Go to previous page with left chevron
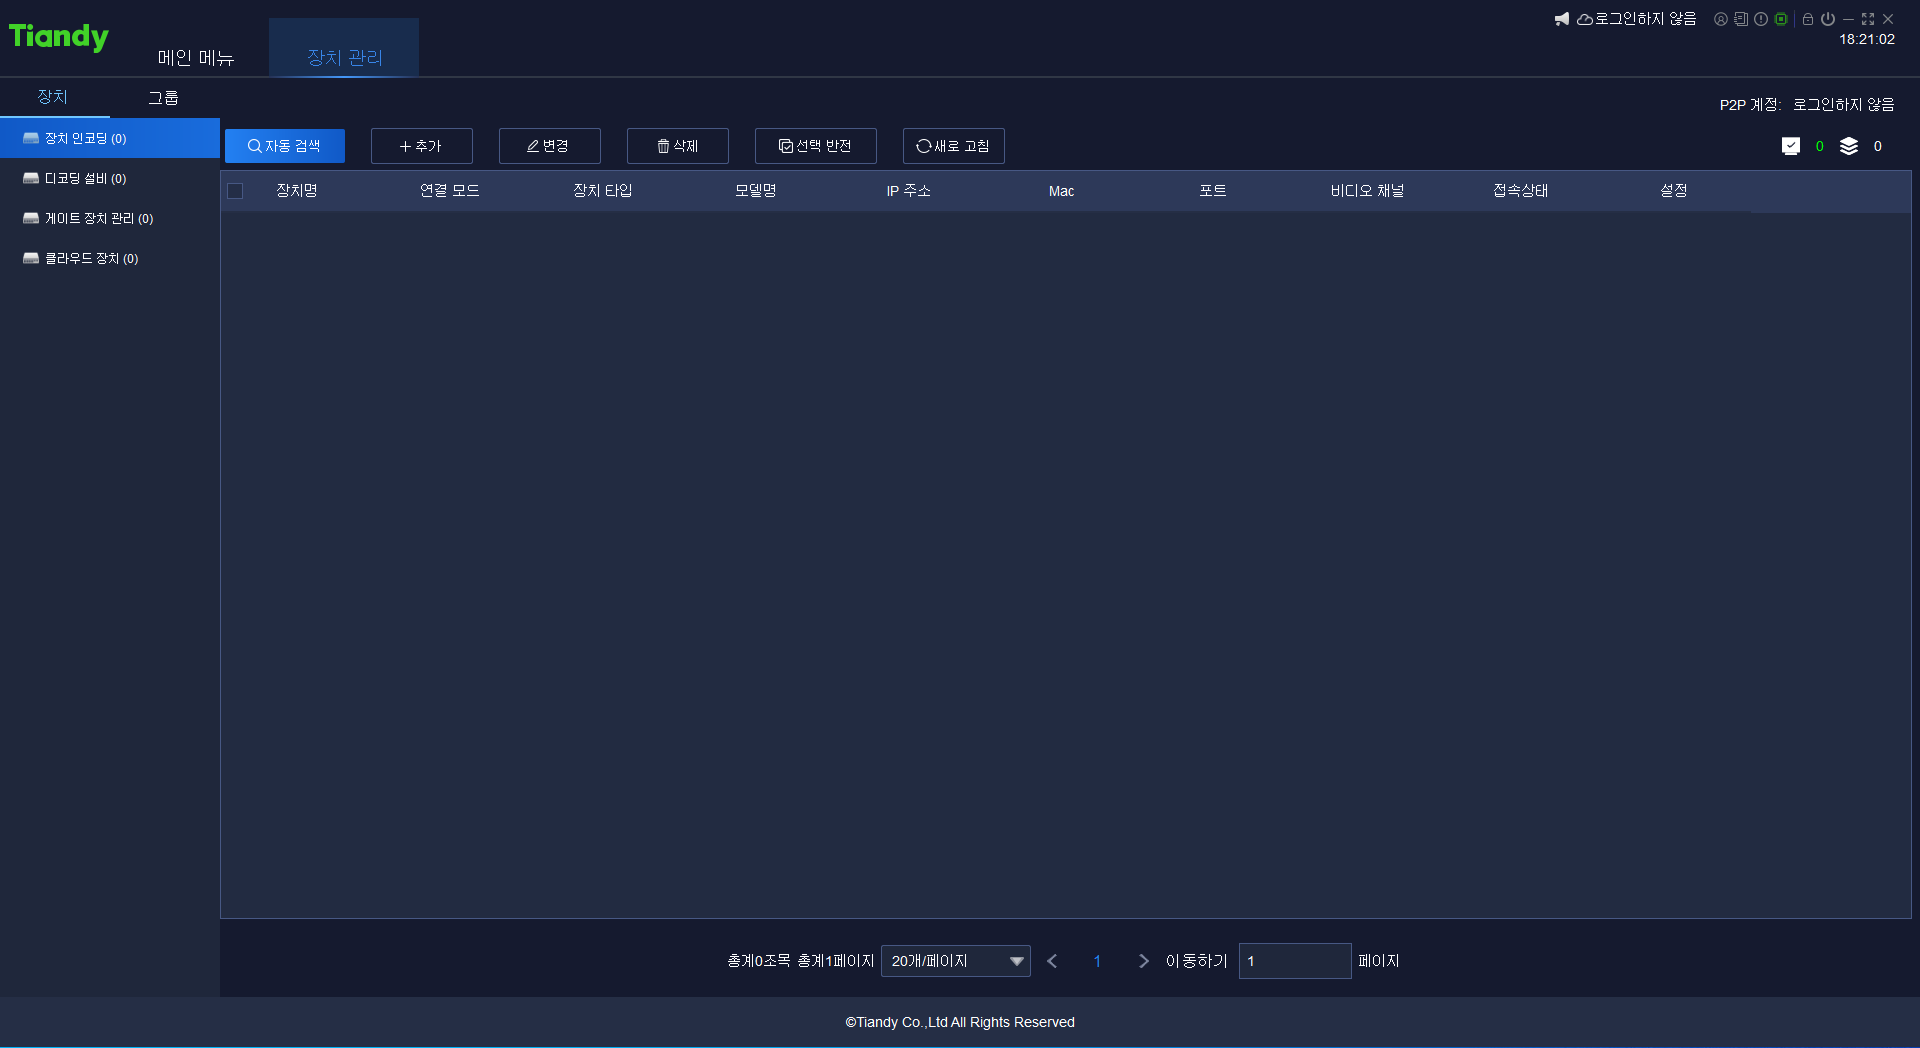The image size is (1920, 1048). (1052, 961)
